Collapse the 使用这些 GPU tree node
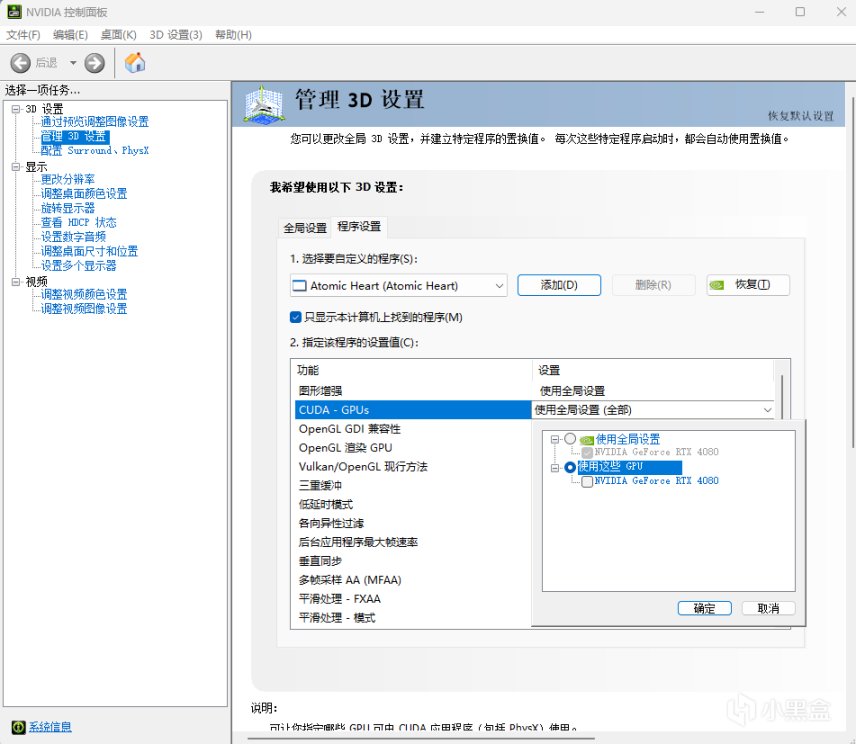 [555, 468]
